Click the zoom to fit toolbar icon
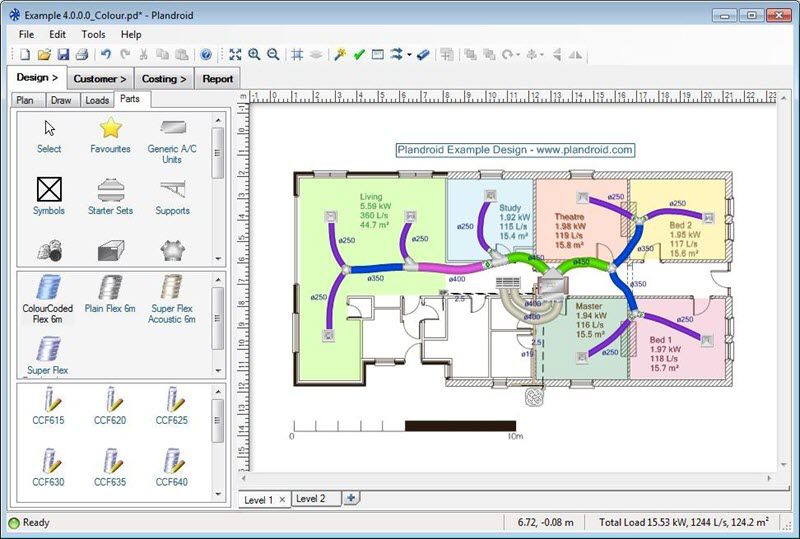Screen dimensions: 800x539 [x=235, y=55]
